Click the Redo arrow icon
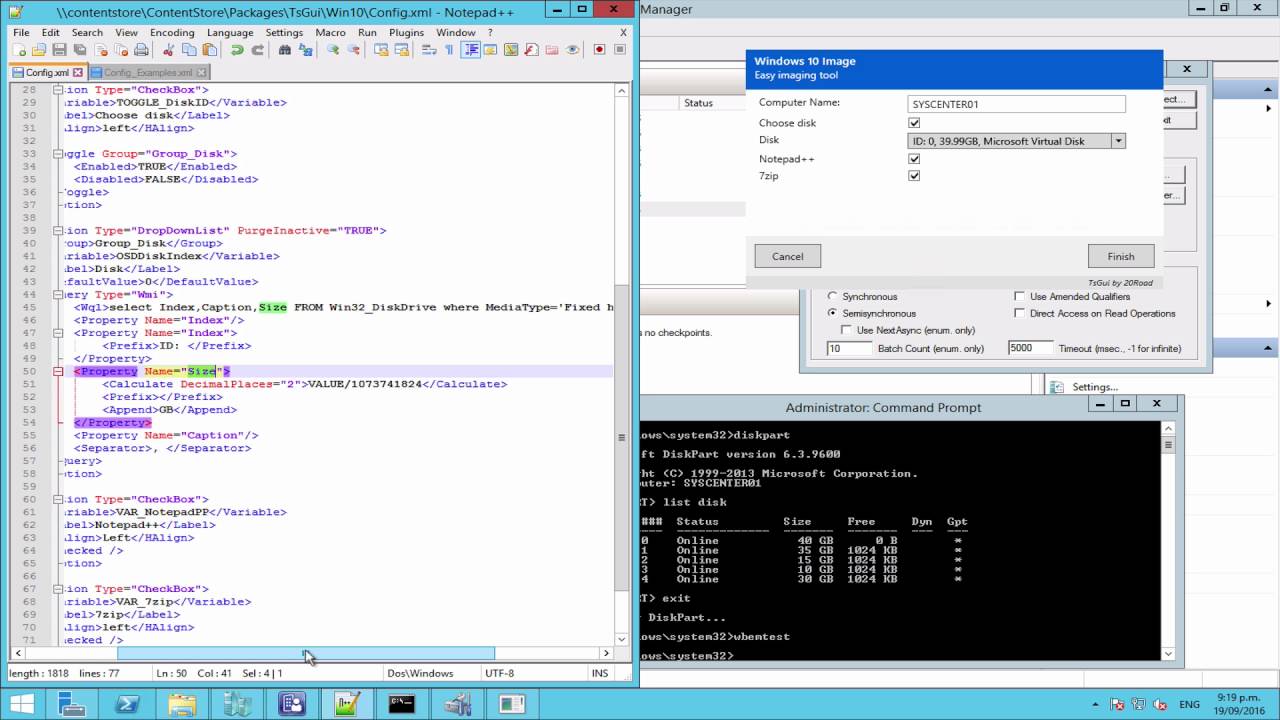The image size is (1280, 720). coord(257,50)
